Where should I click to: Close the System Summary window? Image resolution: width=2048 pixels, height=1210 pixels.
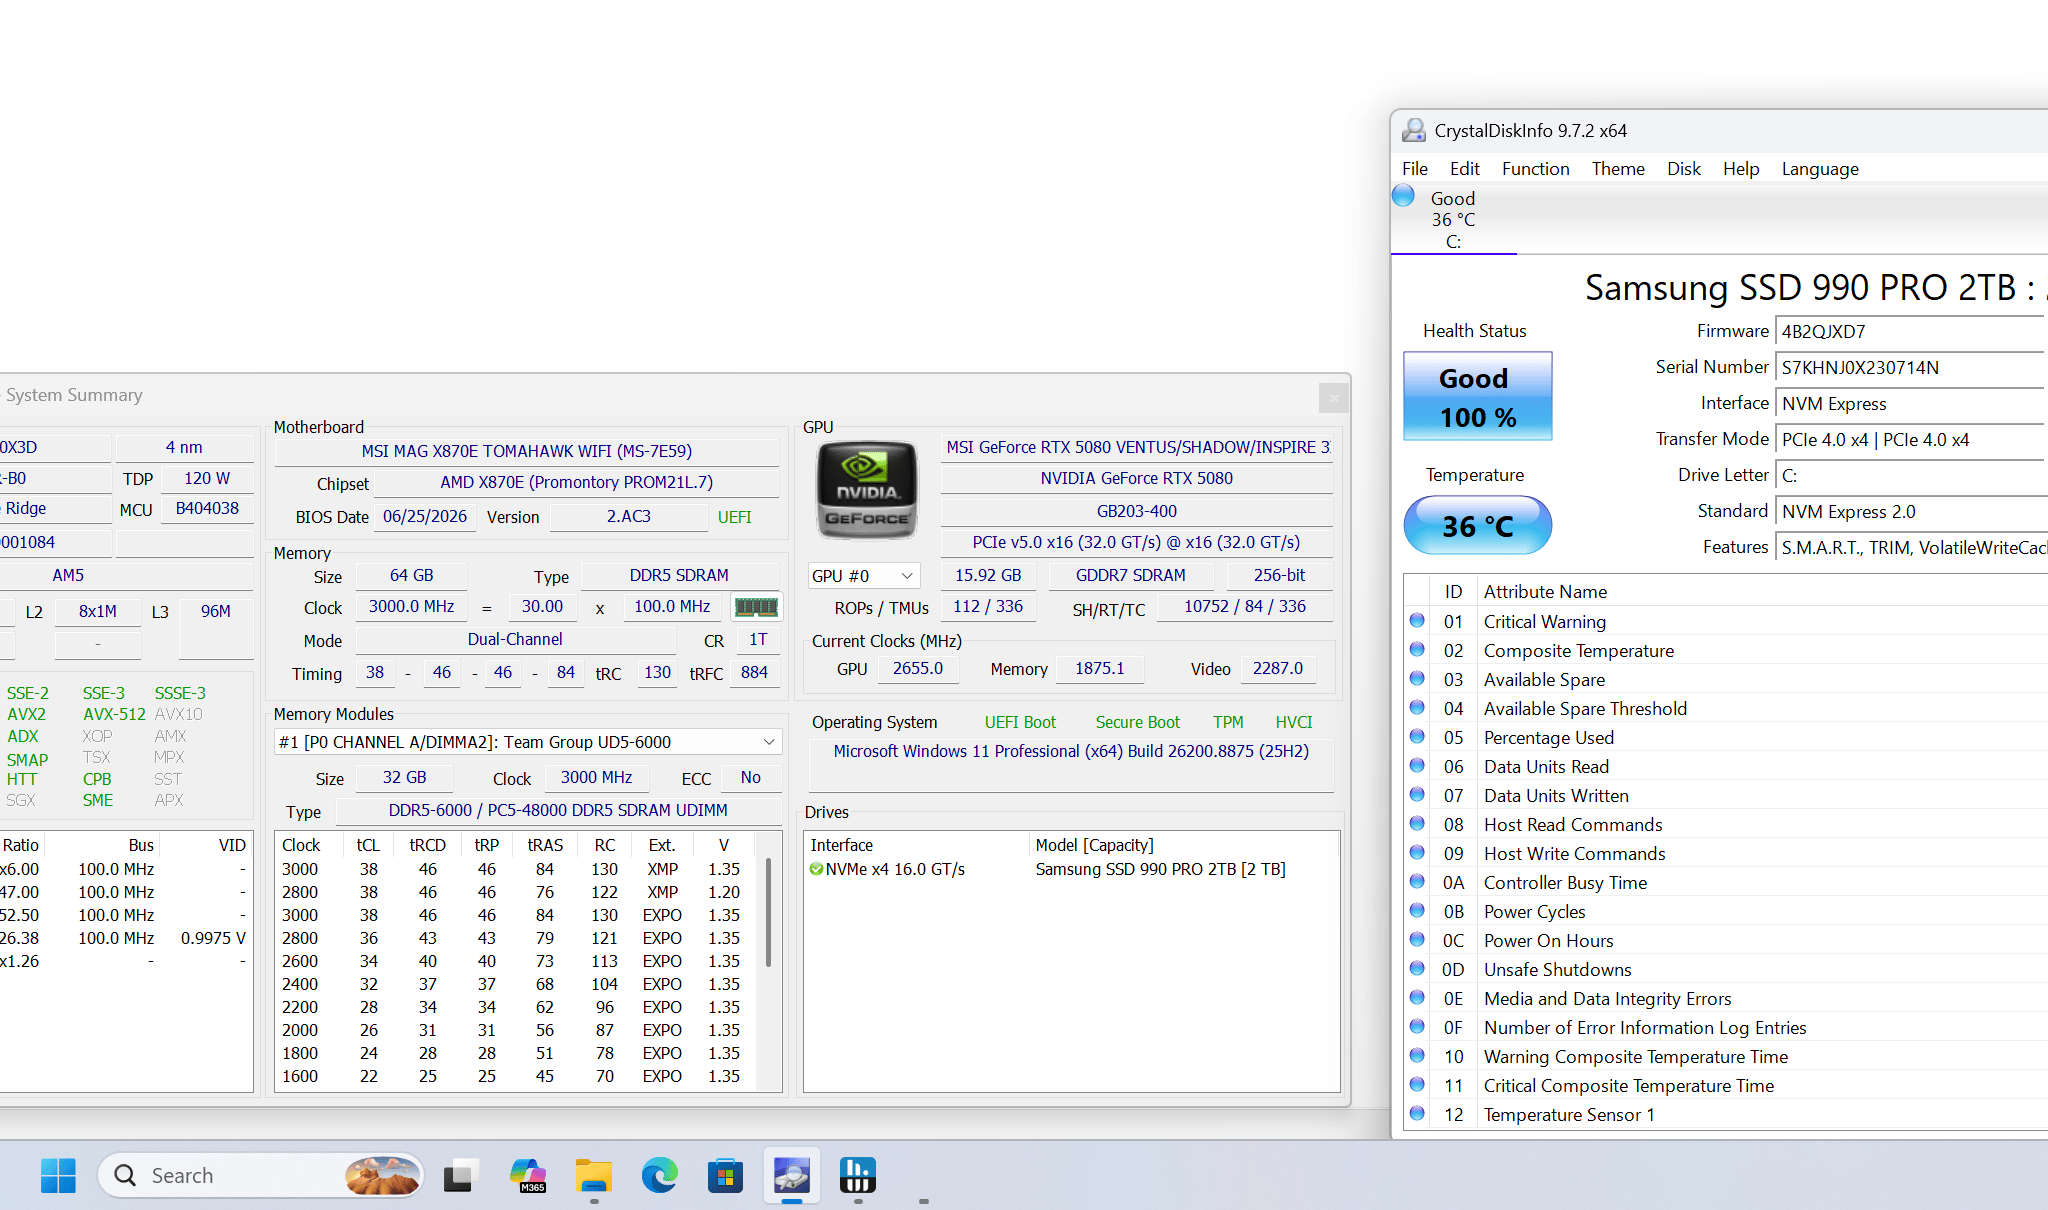click(1334, 398)
